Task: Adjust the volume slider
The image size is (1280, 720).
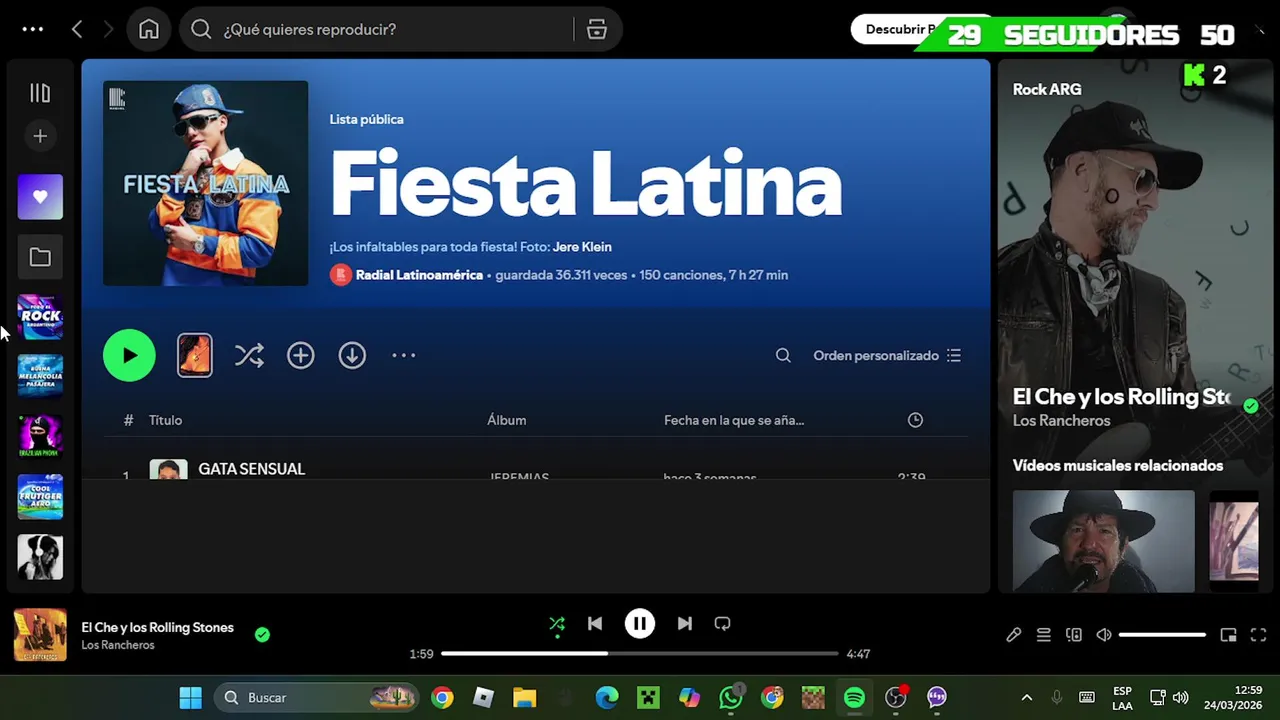Action: (1162, 635)
